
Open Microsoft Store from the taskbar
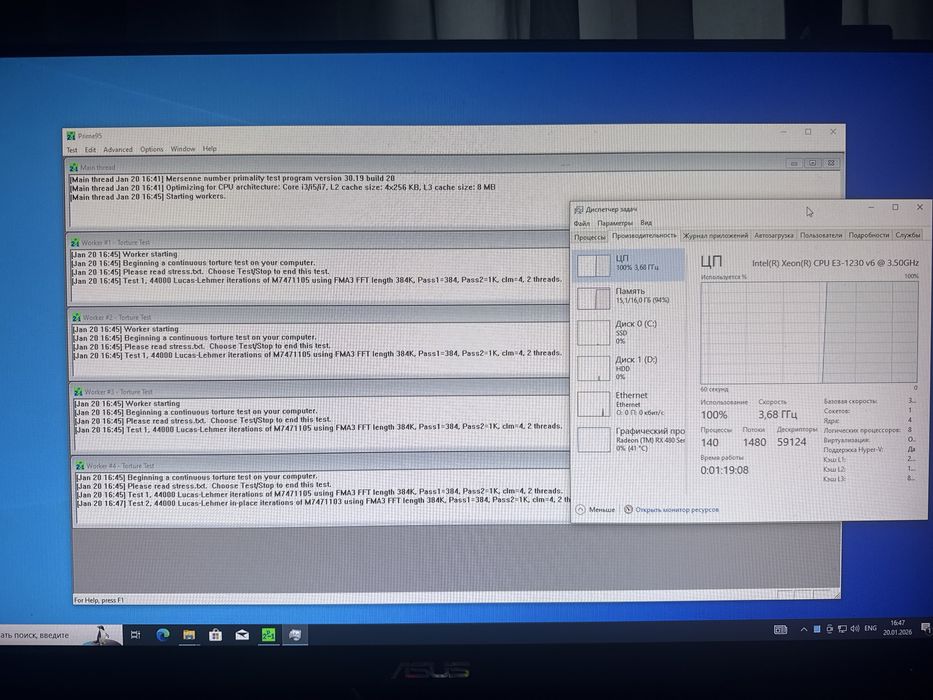[x=215, y=635]
